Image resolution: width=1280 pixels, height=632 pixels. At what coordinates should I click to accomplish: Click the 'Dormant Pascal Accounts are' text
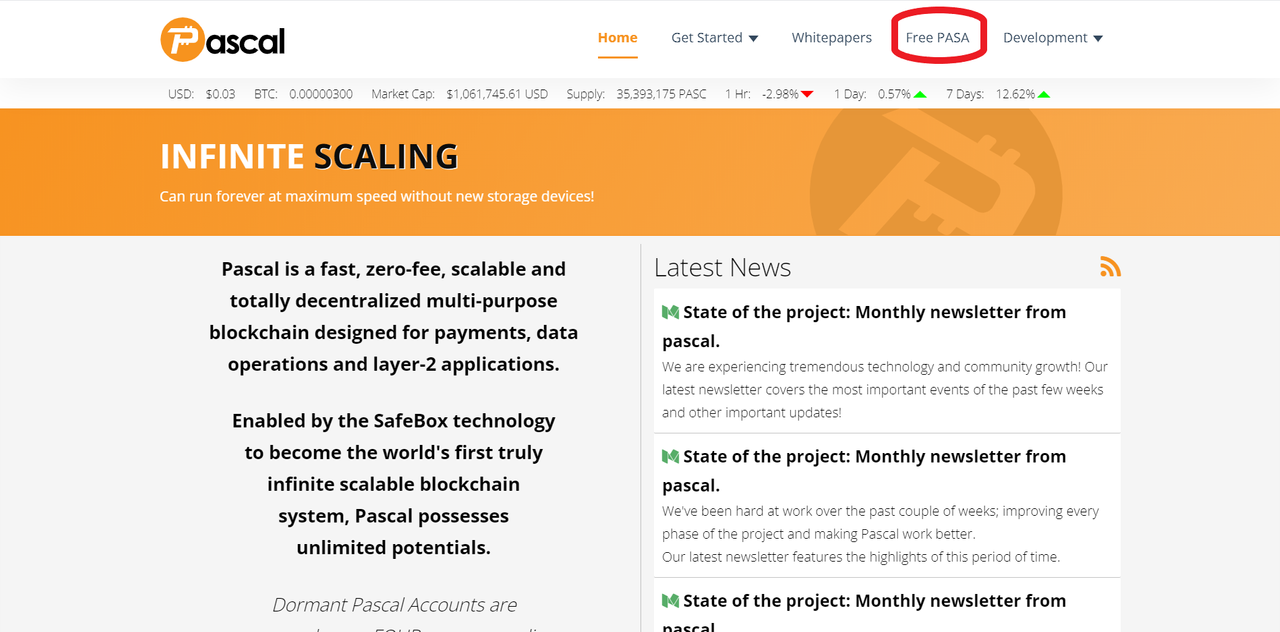pyautogui.click(x=394, y=604)
